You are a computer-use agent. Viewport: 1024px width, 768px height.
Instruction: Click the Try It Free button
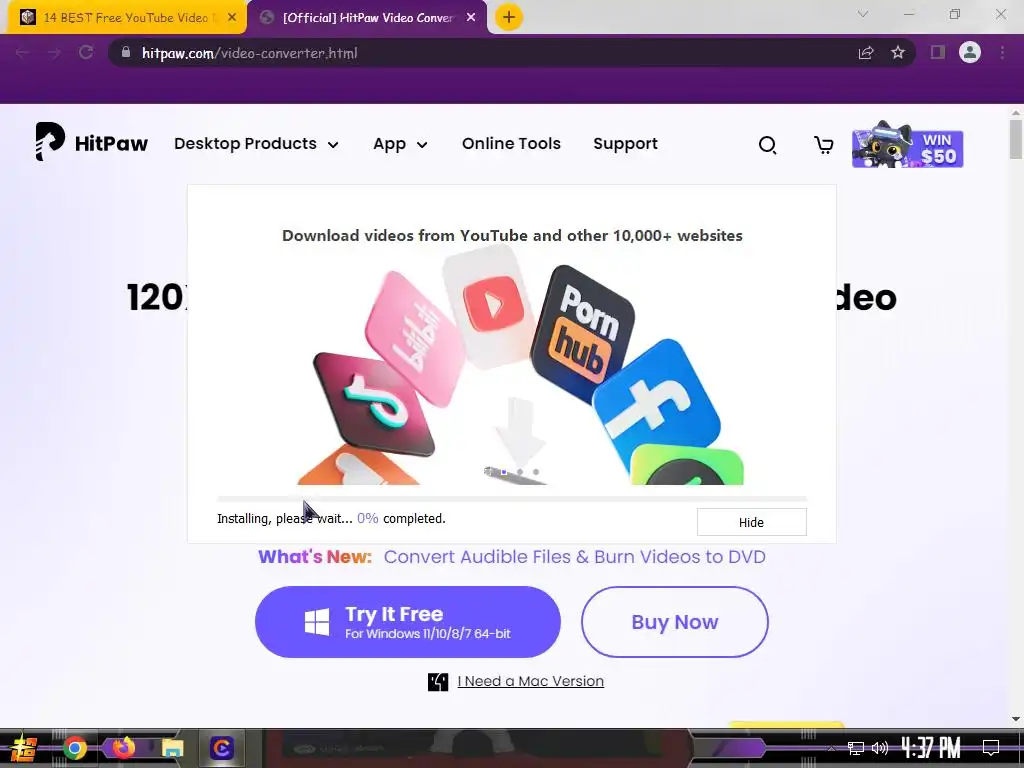(x=408, y=622)
